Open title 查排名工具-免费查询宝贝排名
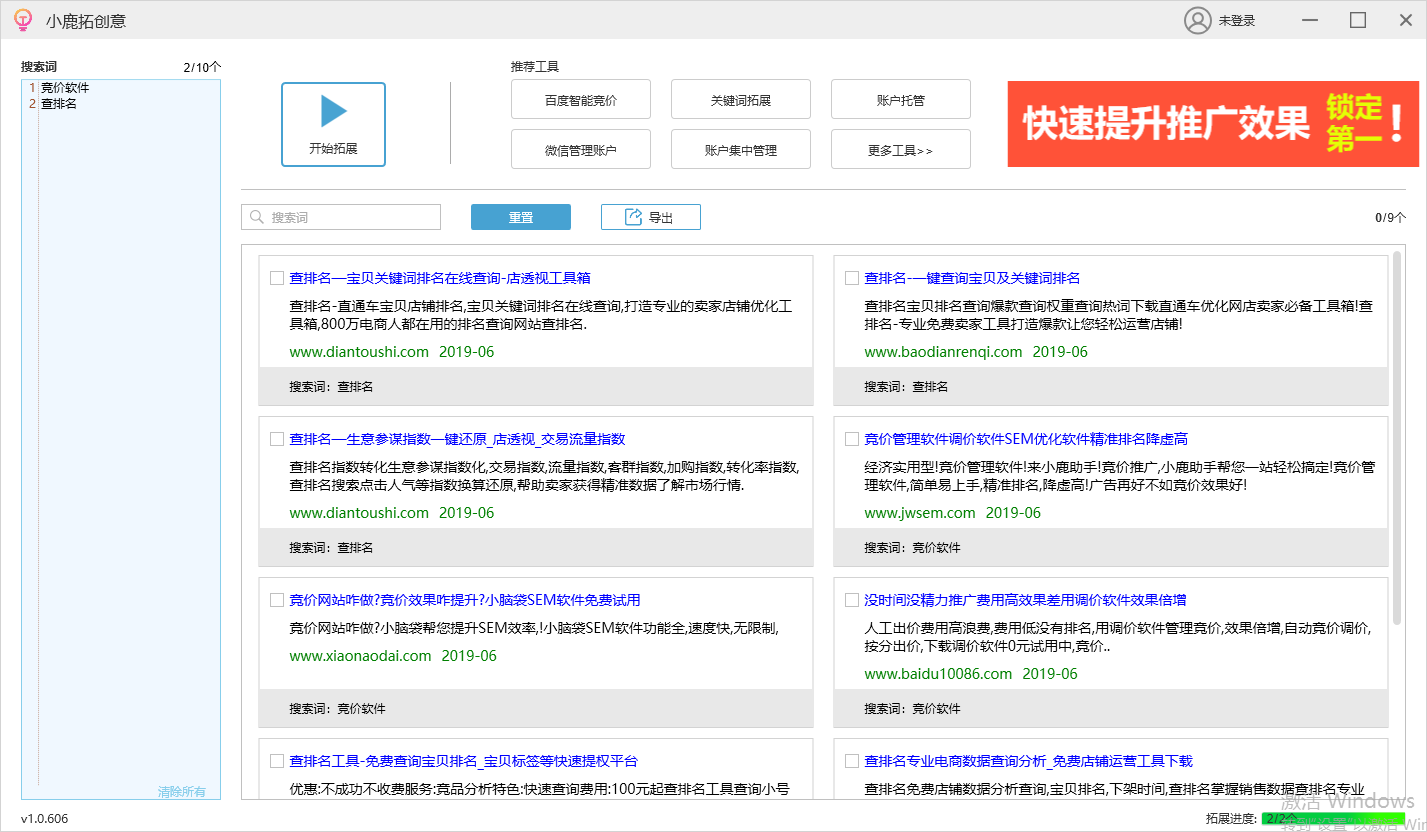 pyautogui.click(x=463, y=761)
